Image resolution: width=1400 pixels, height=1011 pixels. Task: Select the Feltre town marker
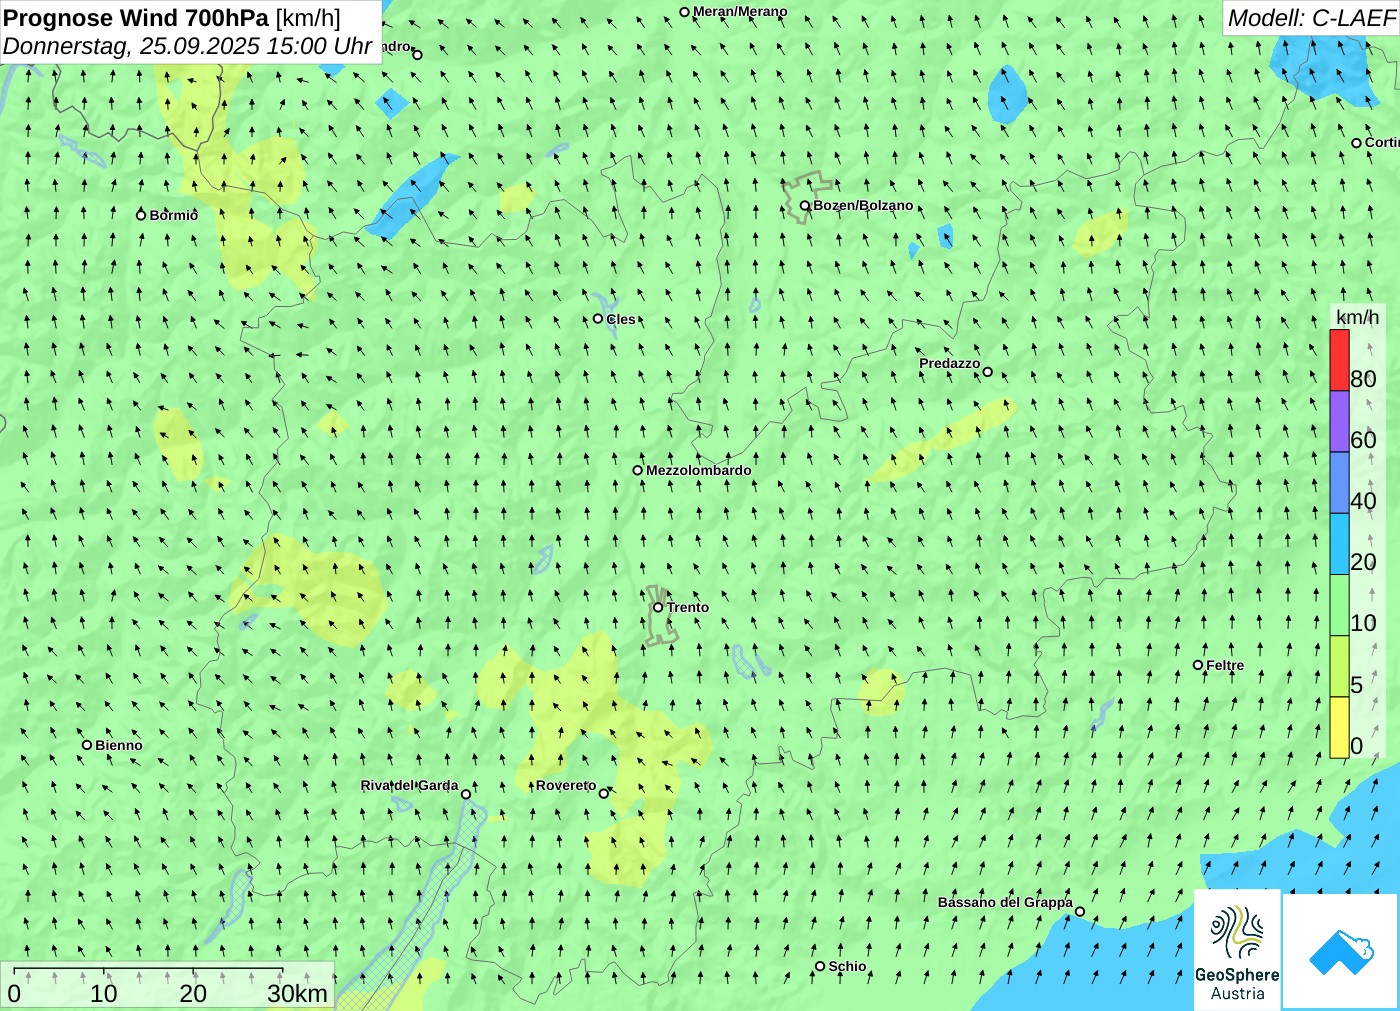point(1198,665)
